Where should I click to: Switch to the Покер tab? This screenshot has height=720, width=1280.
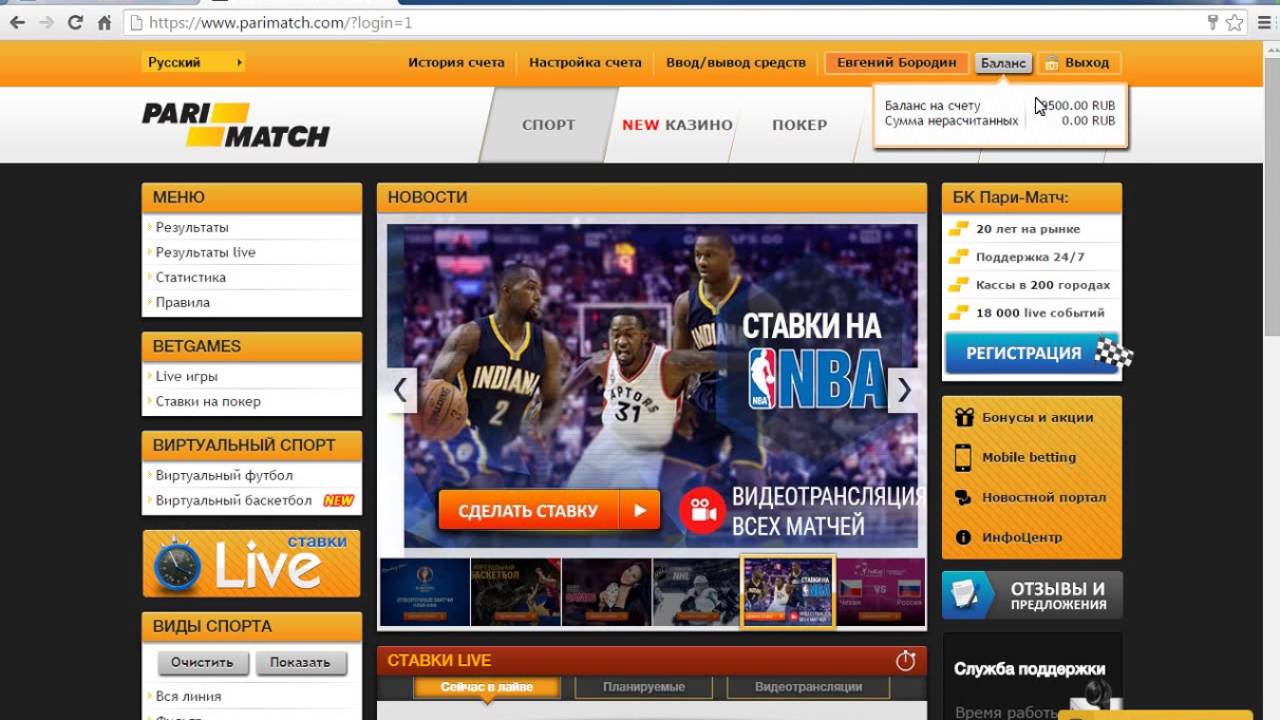pyautogui.click(x=799, y=124)
